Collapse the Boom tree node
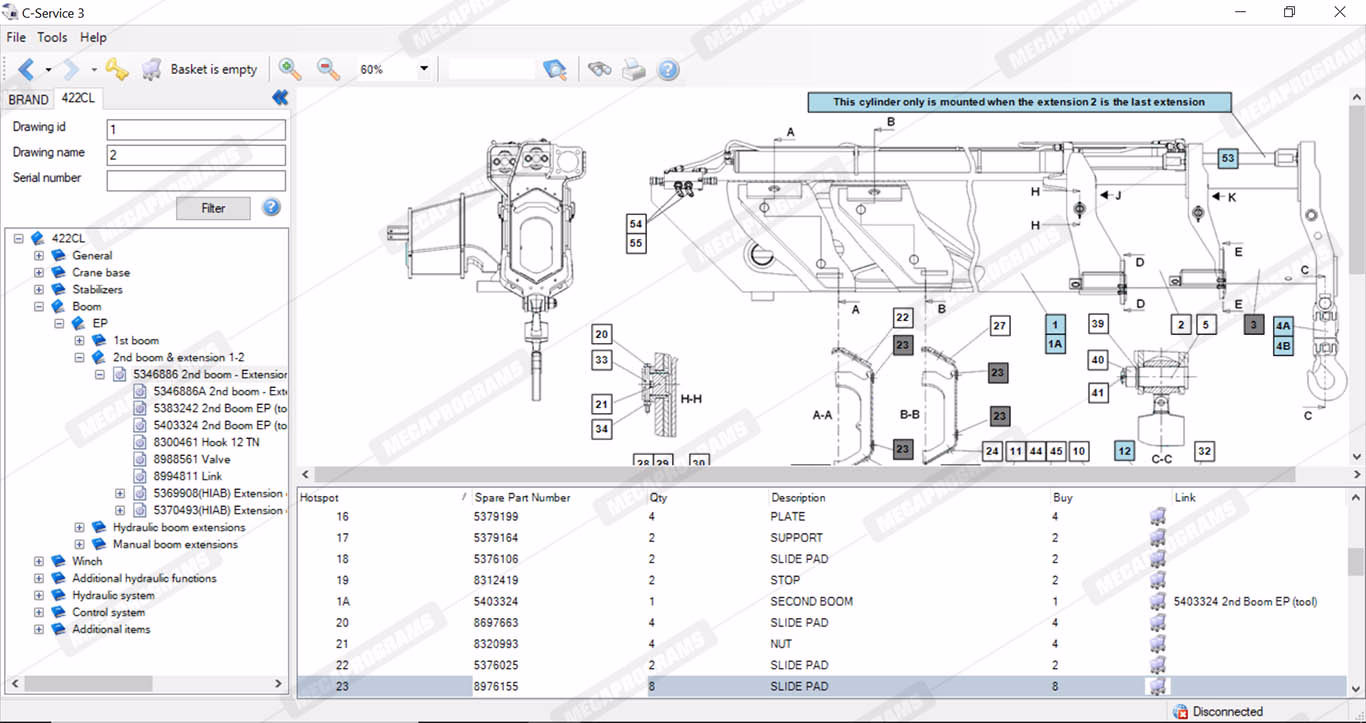This screenshot has width=1366, height=723. [39, 306]
